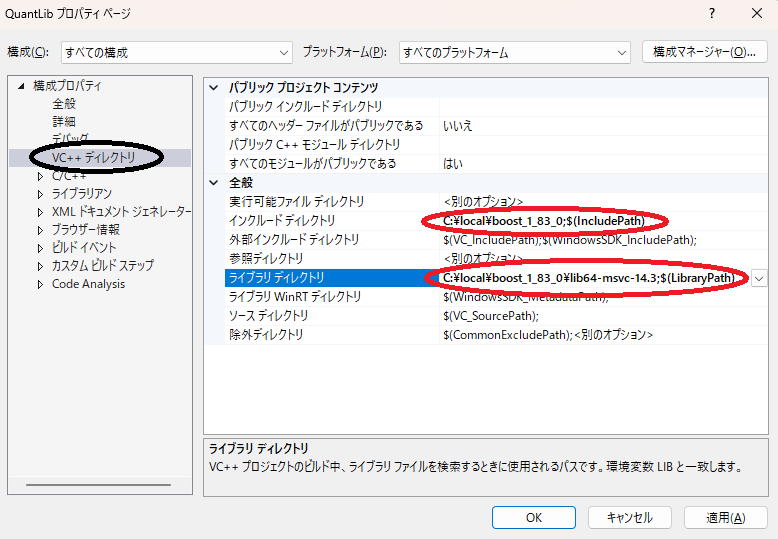Collapse the 構成プロパティ tree node
This screenshot has height=539, width=778.
21,86
